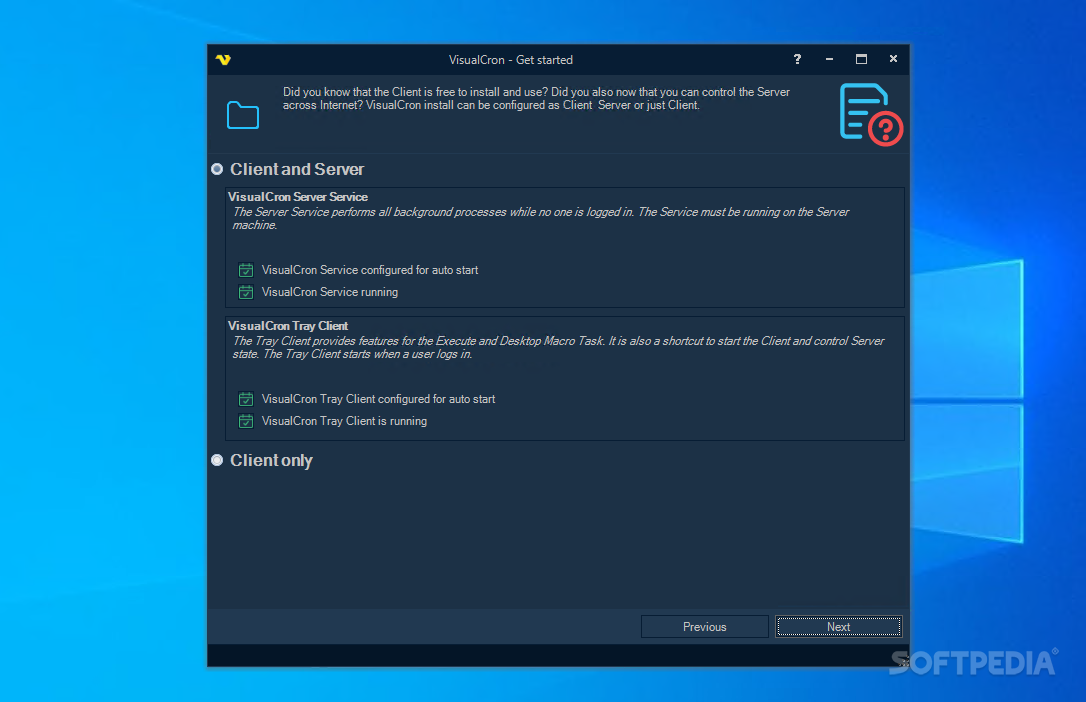The image size is (1086, 702).
Task: Click the Tray Client is running status icon
Action: [246, 421]
